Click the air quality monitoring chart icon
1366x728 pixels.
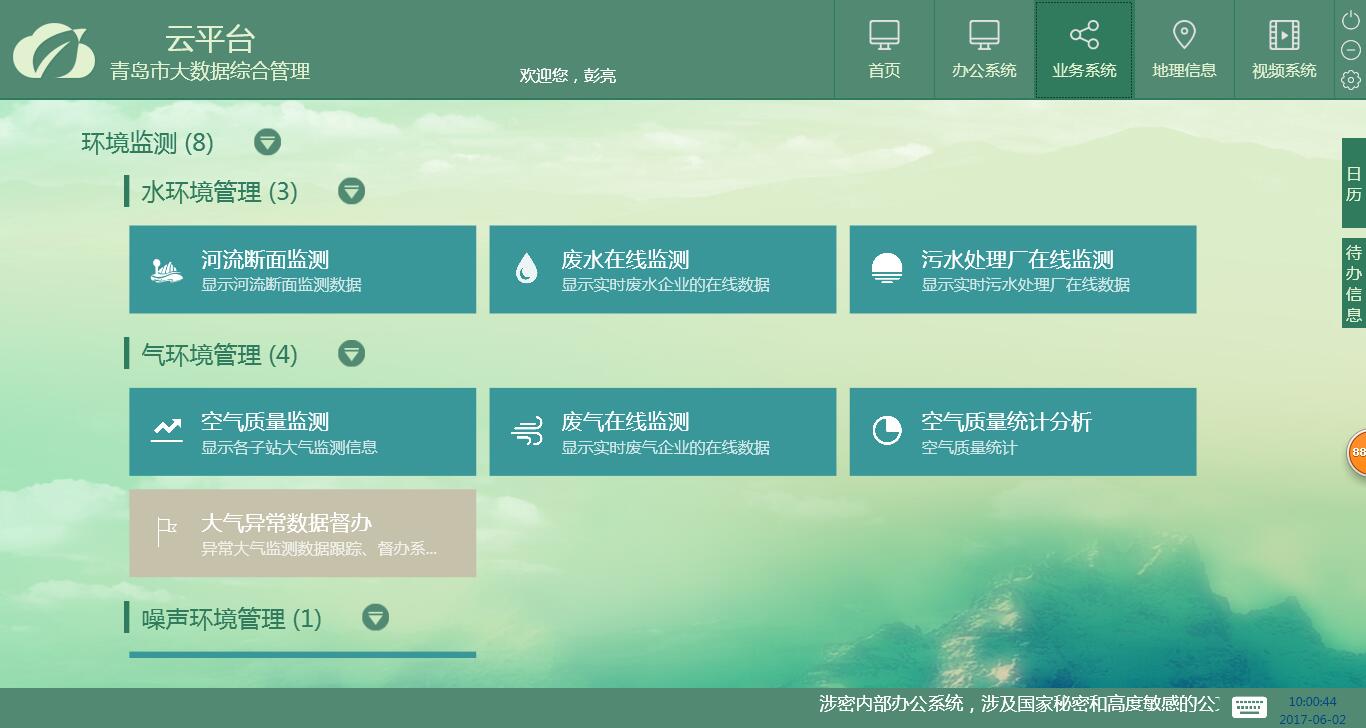(x=166, y=431)
